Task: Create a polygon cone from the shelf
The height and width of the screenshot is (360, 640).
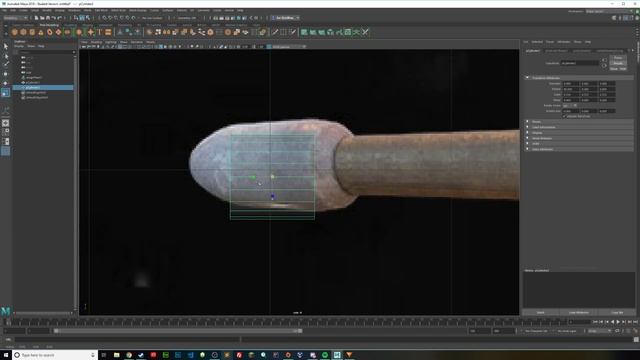Action: pyautogui.click(x=41, y=32)
